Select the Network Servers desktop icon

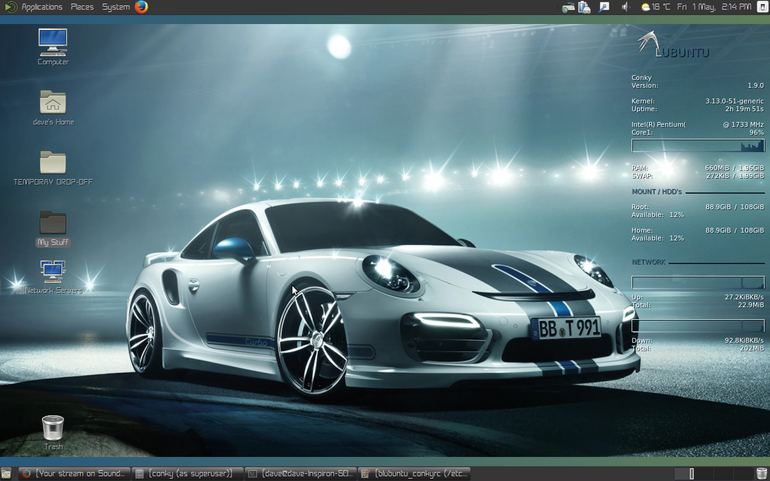(x=53, y=277)
